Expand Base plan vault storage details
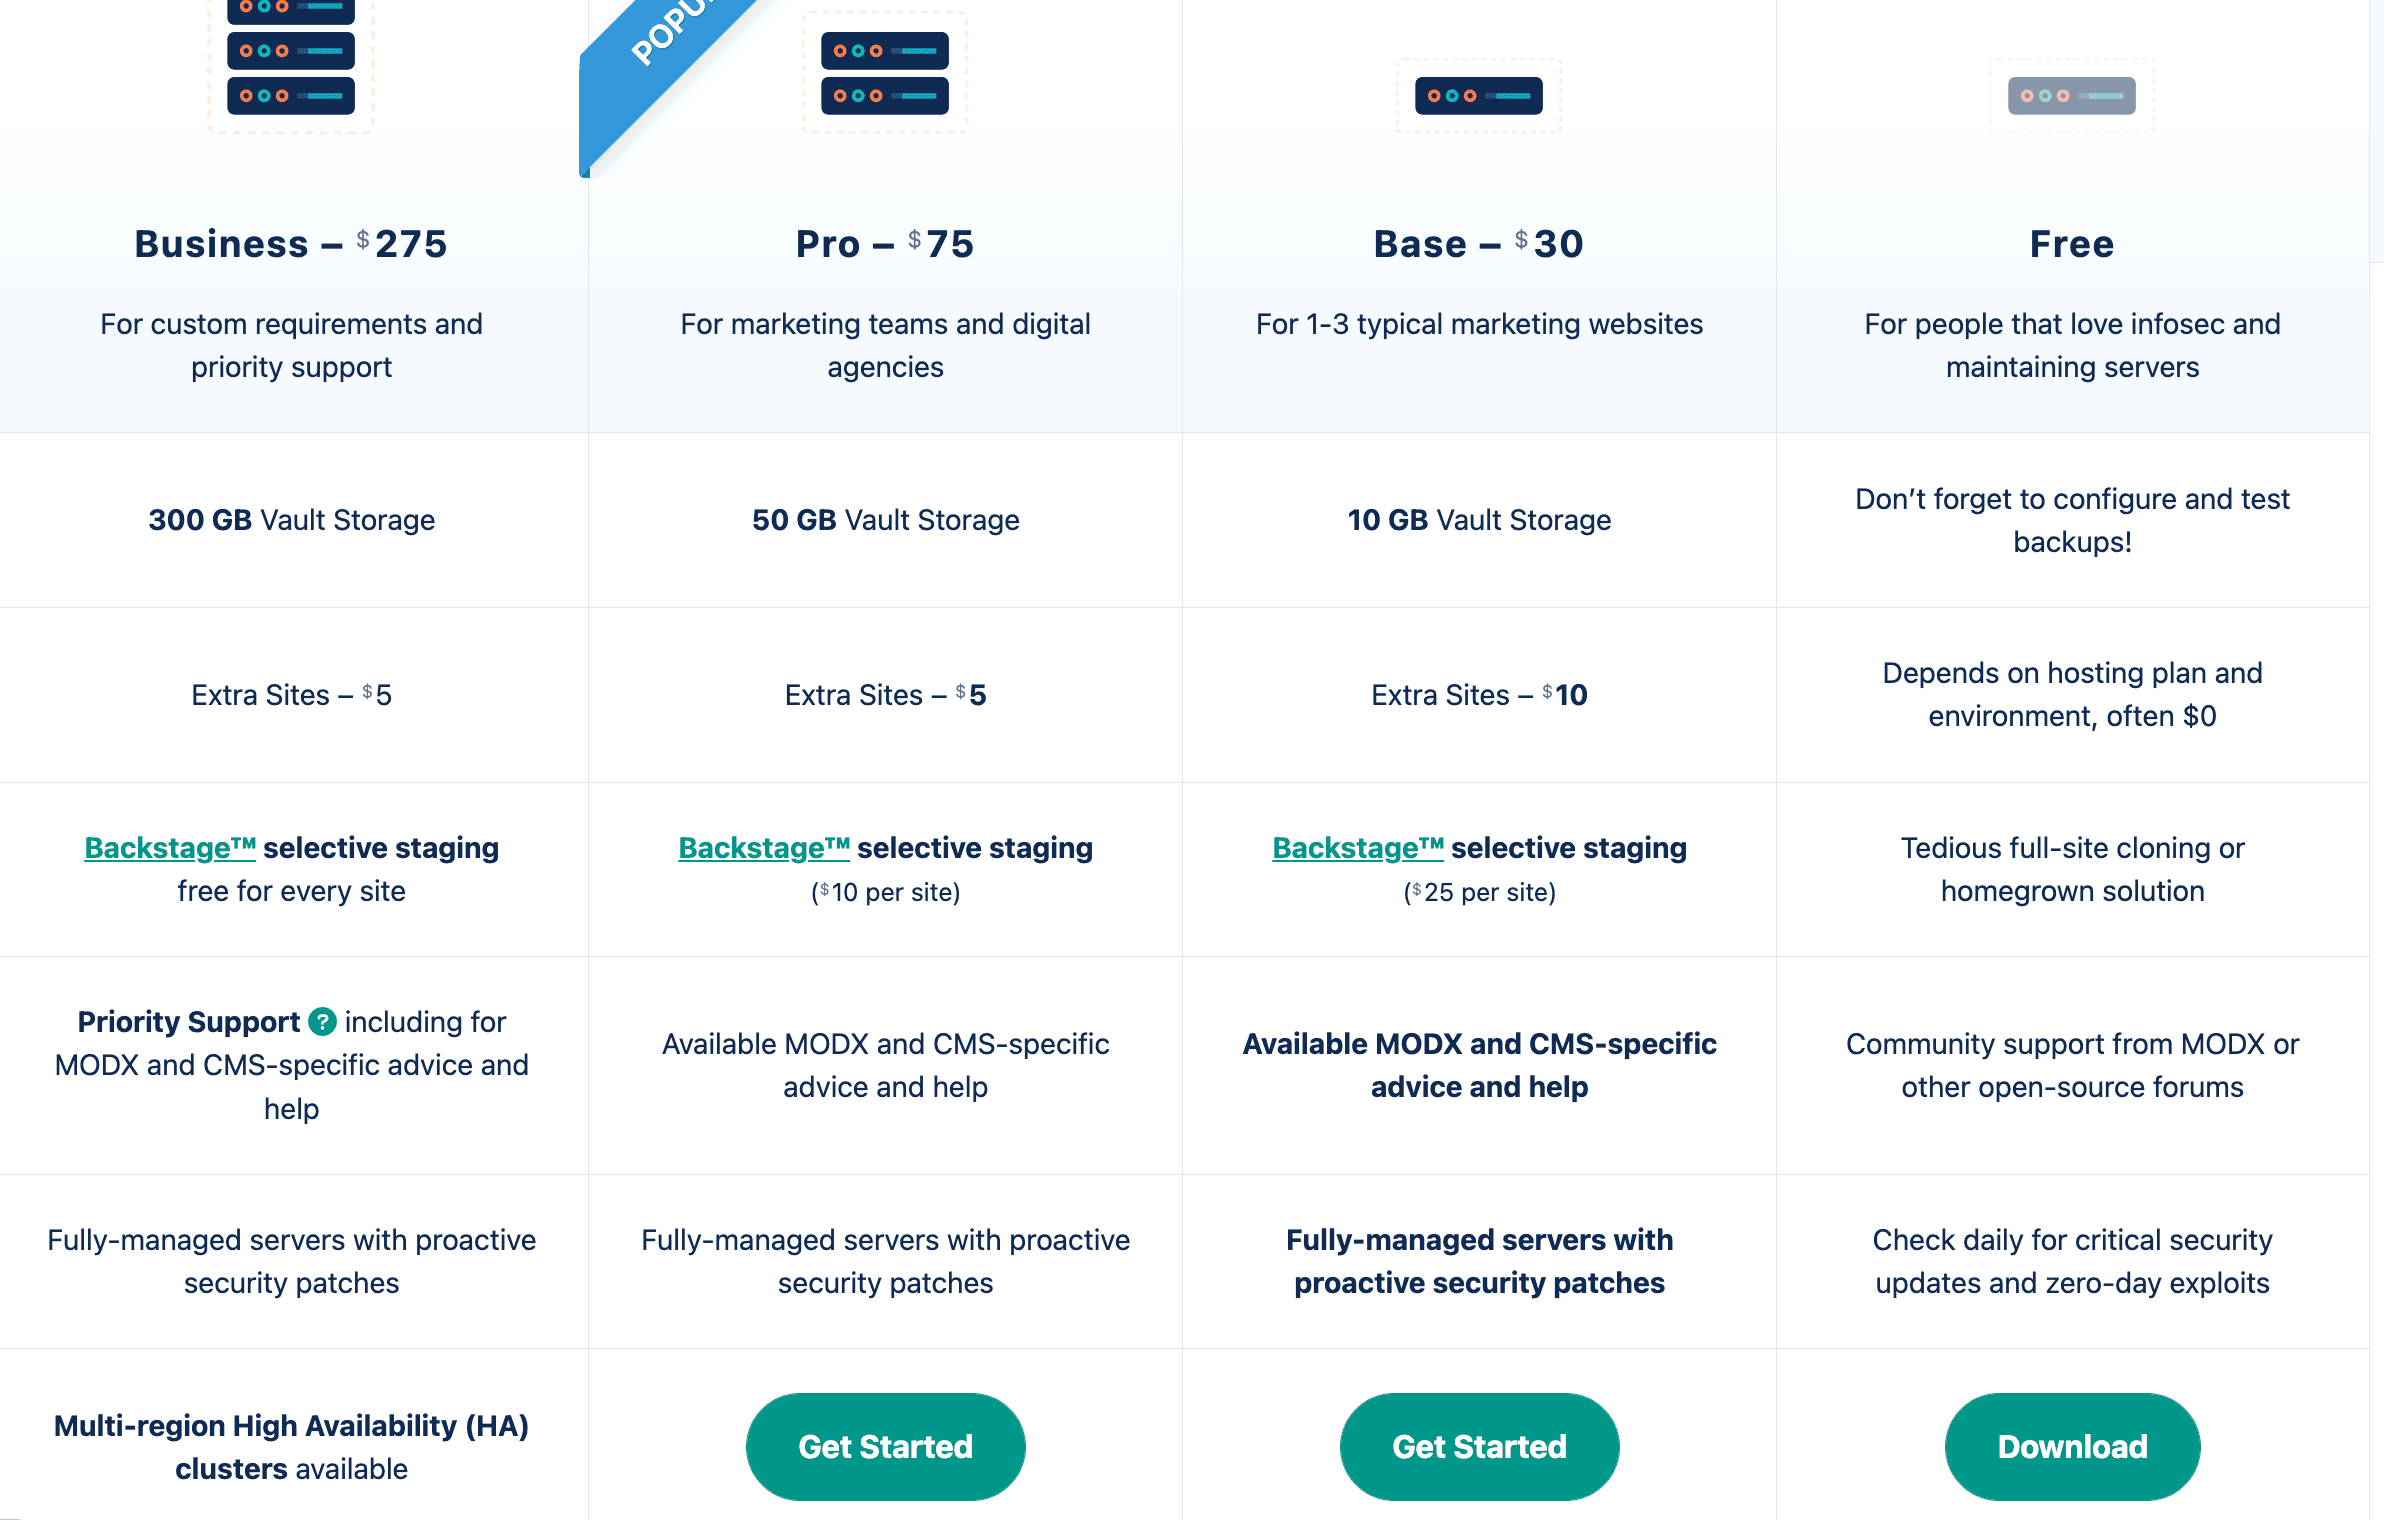The image size is (2384, 1520). (1477, 519)
